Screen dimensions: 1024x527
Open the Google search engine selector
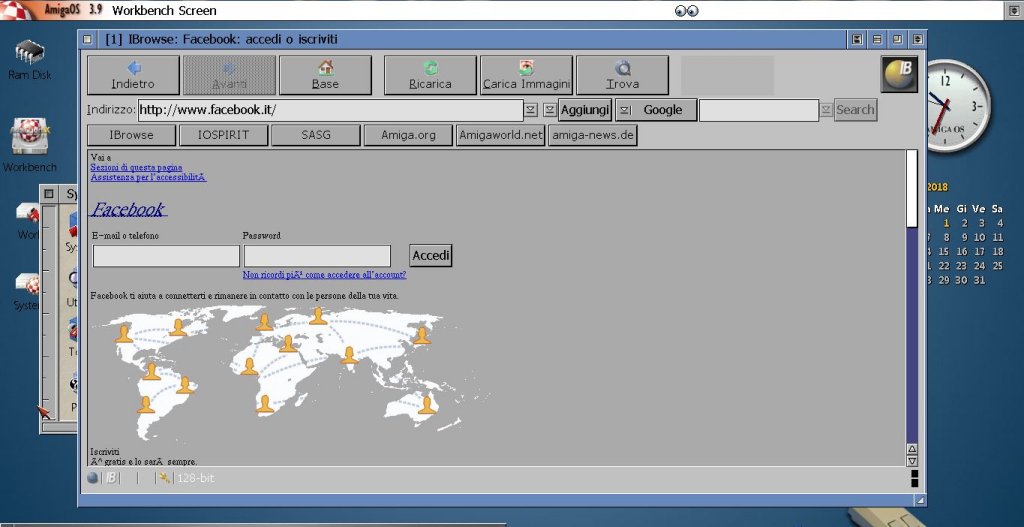coord(655,110)
